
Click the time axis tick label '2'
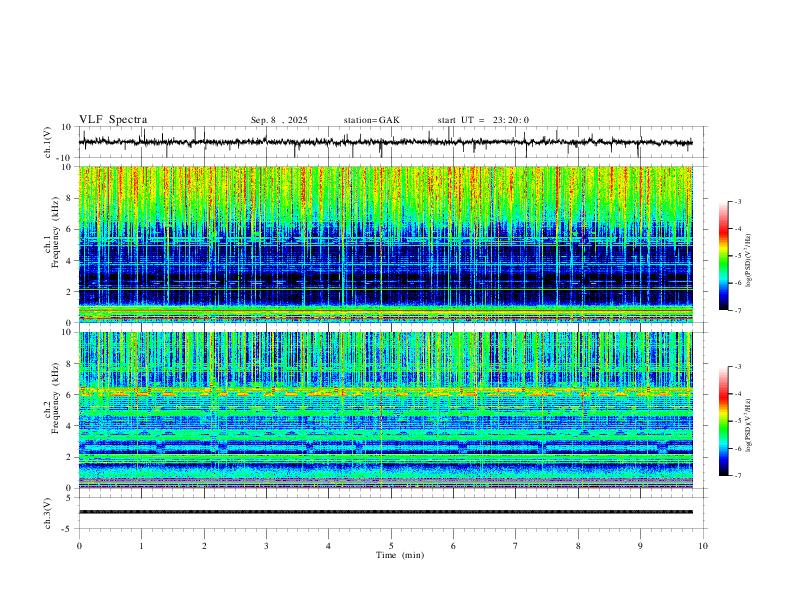coord(204,546)
